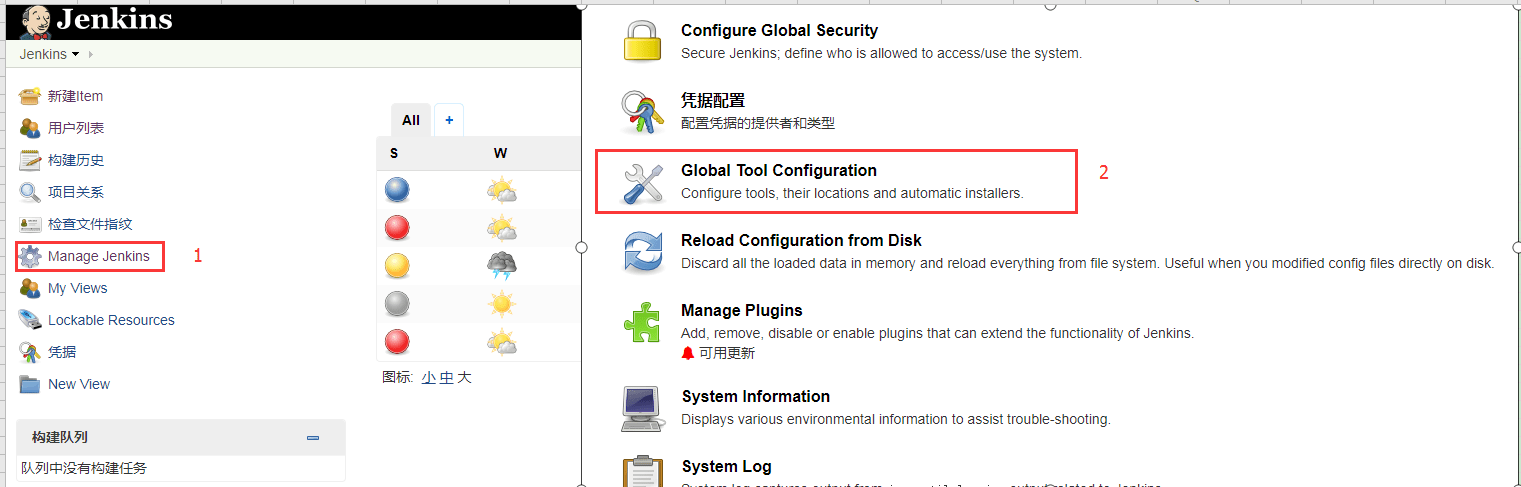Click the 队列中没有构建任务 message
The height and width of the screenshot is (487, 1521).
click(x=84, y=468)
